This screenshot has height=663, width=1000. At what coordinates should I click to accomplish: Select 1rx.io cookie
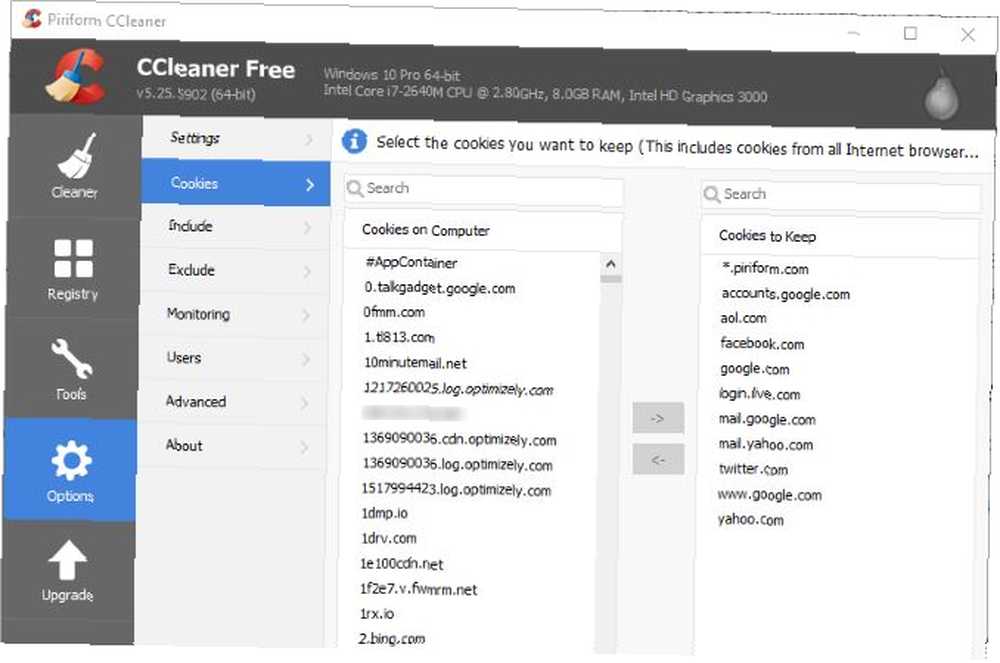coord(376,614)
